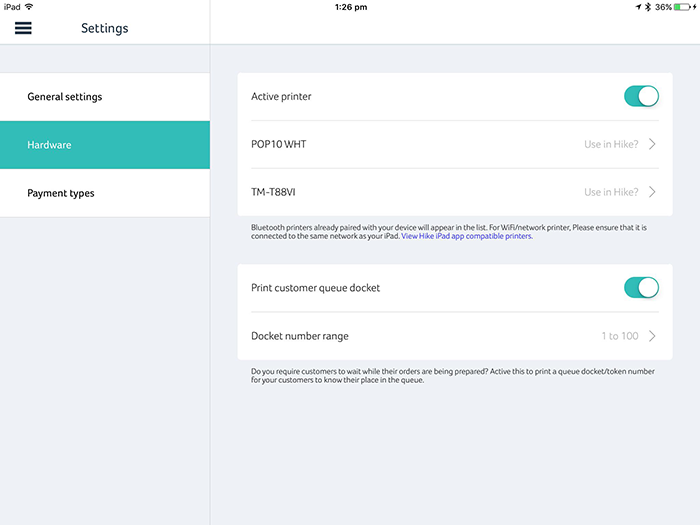
Task: Open Payment types section
Action: pos(105,193)
